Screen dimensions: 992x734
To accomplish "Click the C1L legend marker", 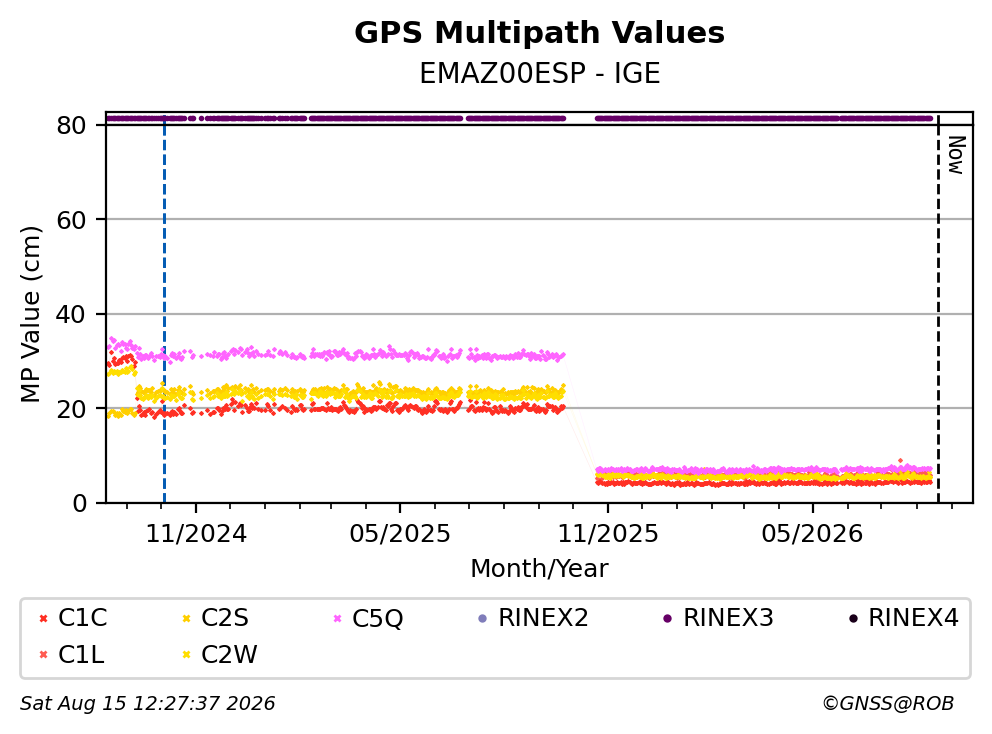I will [x=44, y=655].
